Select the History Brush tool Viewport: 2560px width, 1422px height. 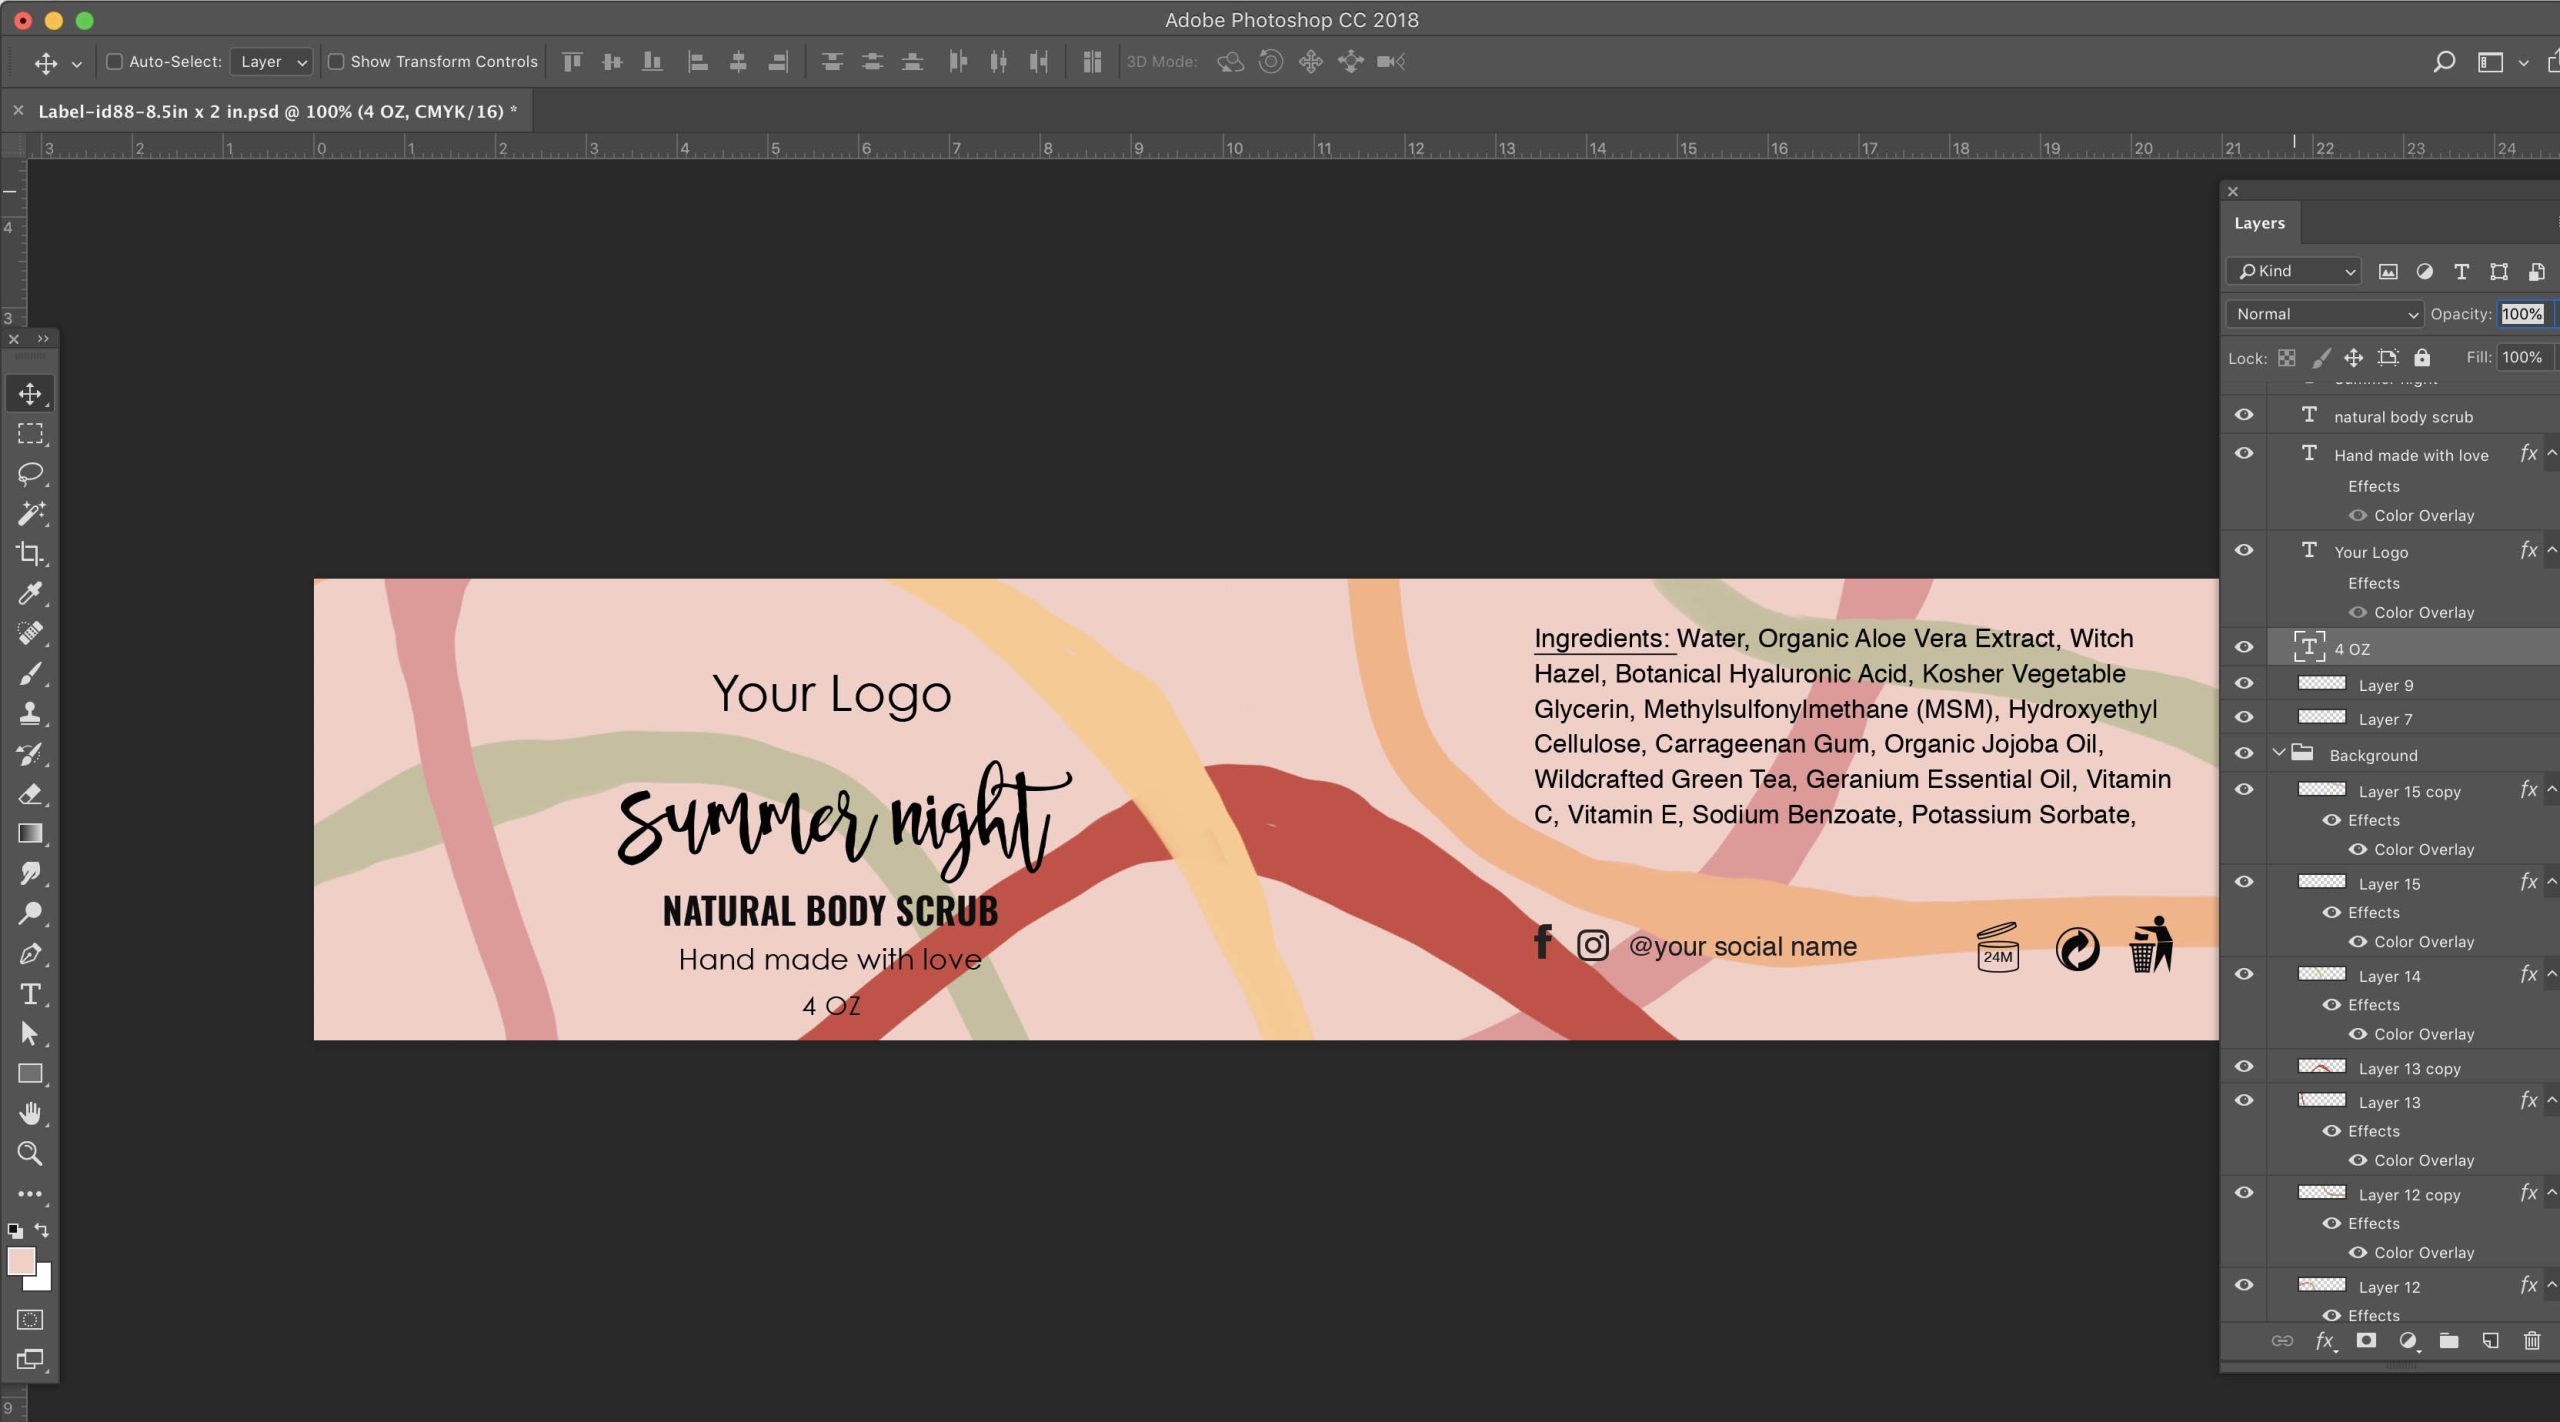(x=30, y=754)
